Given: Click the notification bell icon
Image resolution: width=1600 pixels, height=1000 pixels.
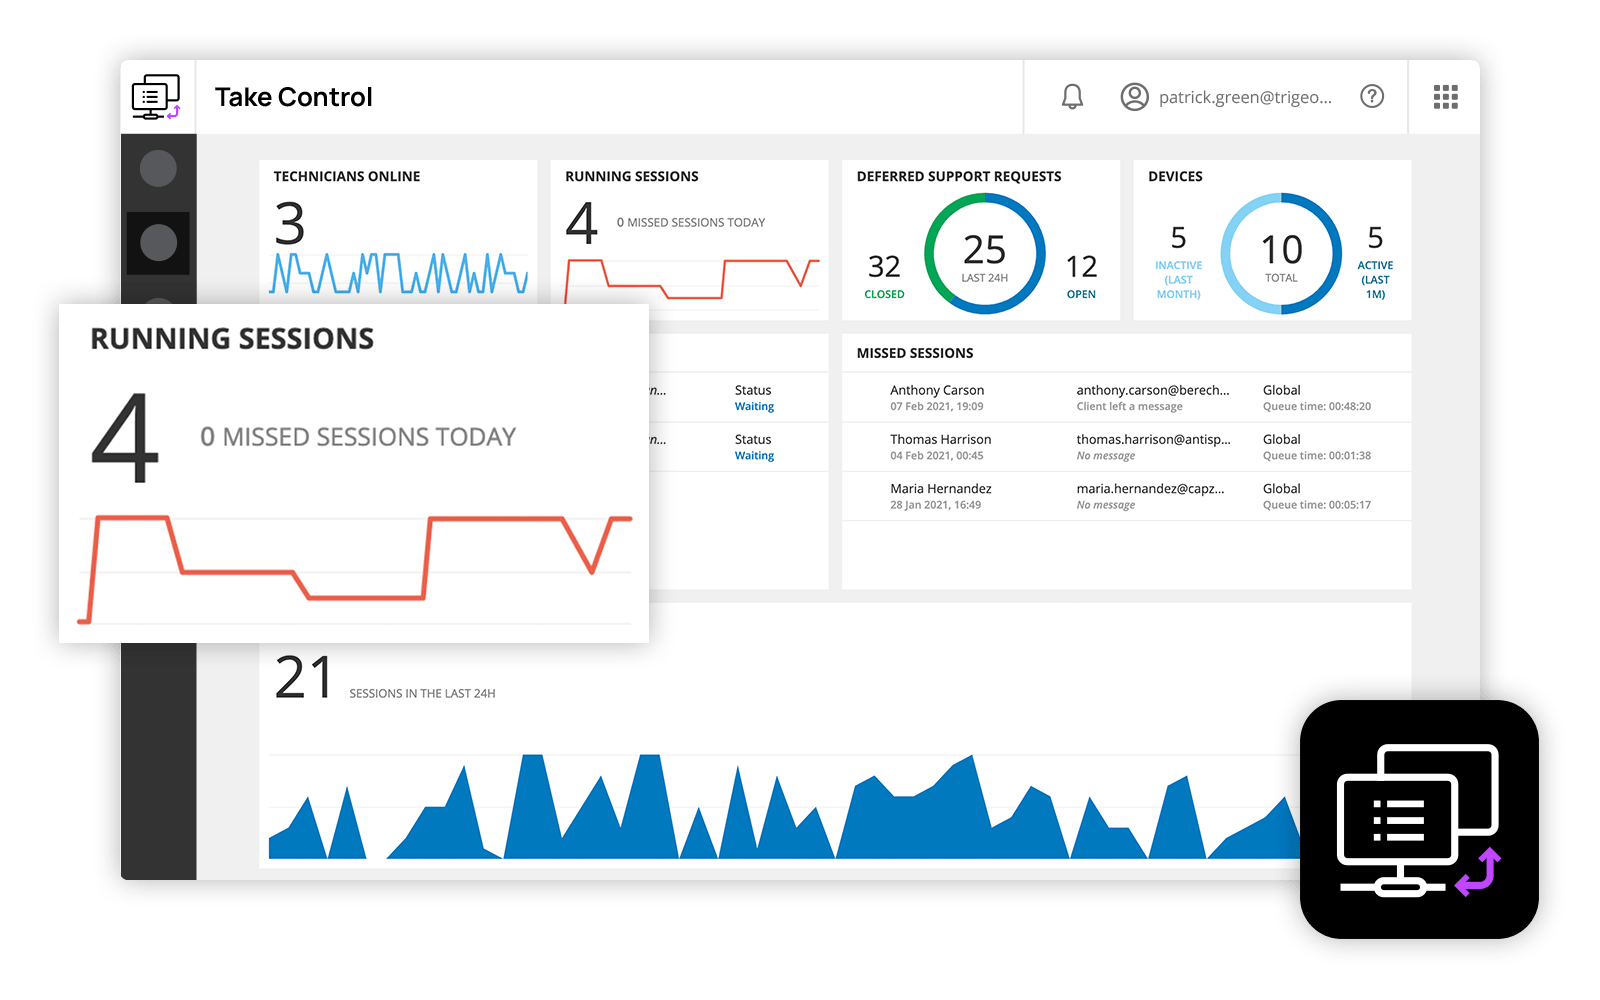Looking at the screenshot, I should point(1072,96).
